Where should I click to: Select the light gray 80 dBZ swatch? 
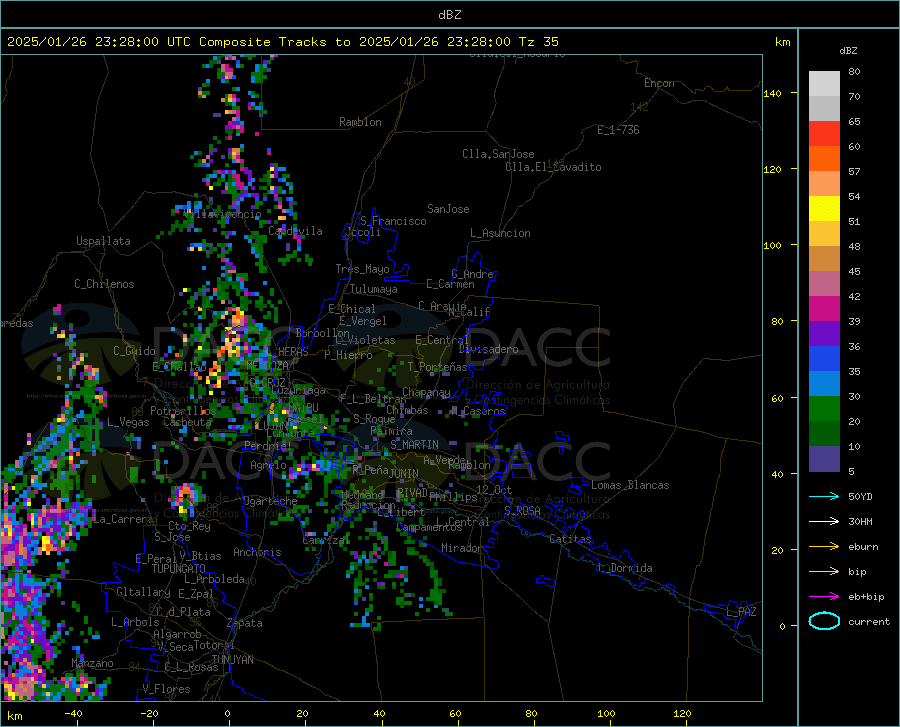824,84
